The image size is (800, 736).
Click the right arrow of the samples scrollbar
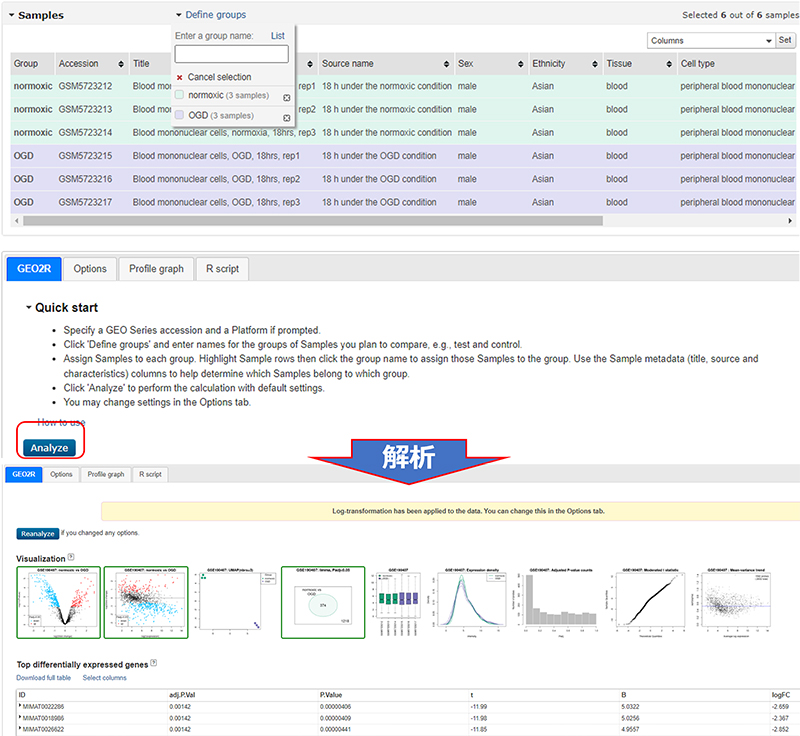(790, 221)
